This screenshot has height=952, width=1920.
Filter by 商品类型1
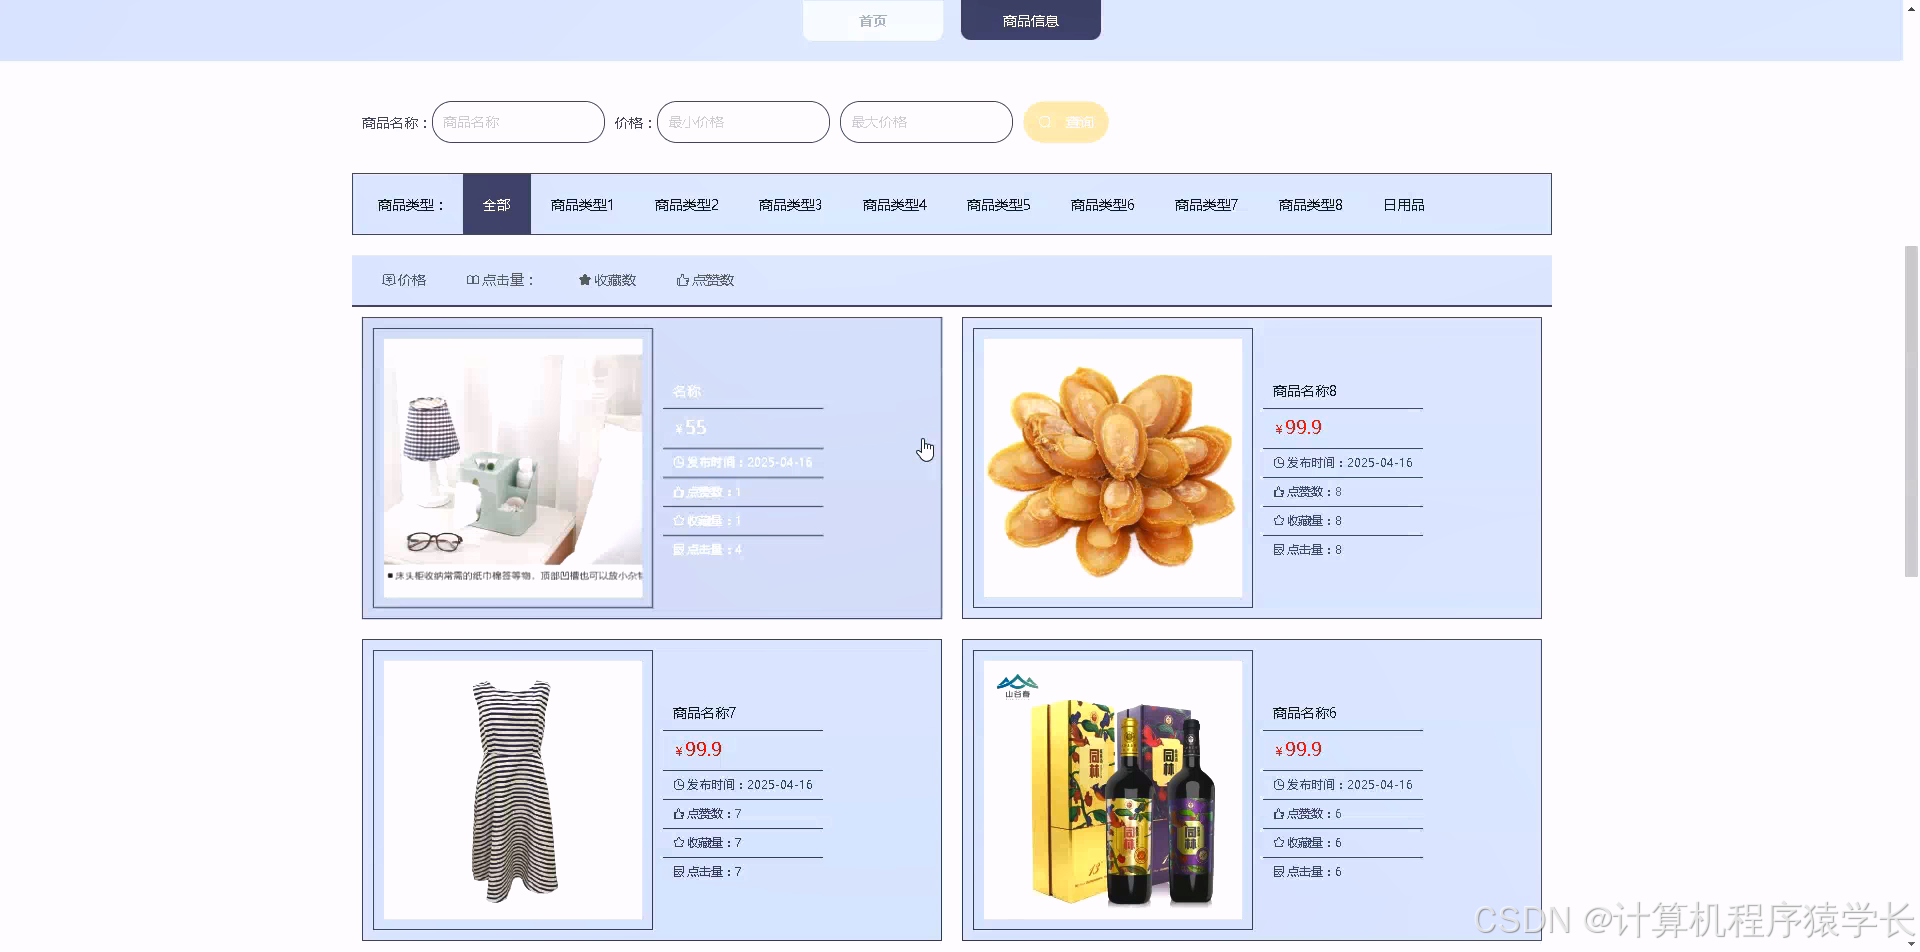(582, 205)
